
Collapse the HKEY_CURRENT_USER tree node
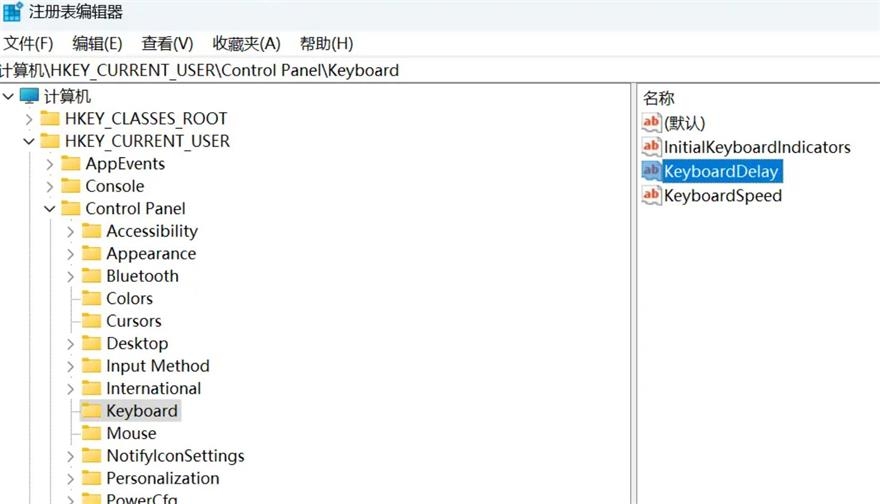click(28, 141)
